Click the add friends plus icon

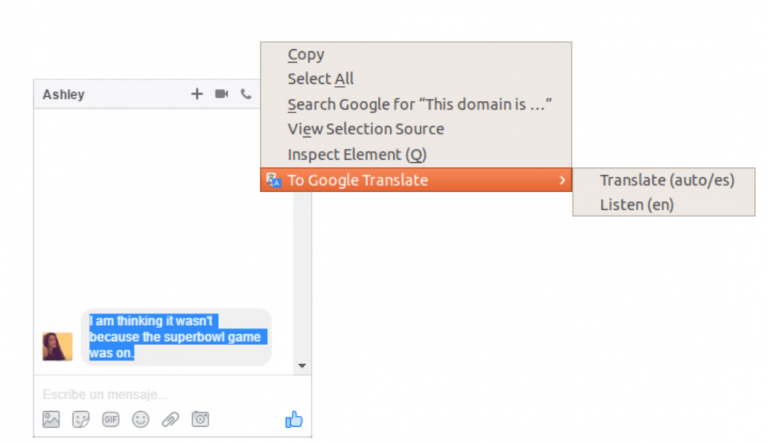[197, 94]
